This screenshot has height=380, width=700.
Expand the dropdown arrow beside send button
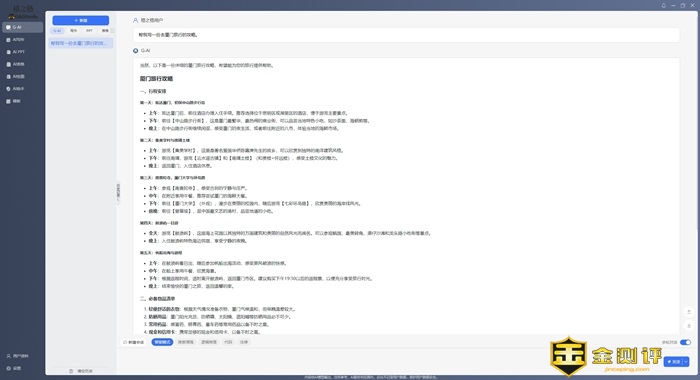pos(686,362)
